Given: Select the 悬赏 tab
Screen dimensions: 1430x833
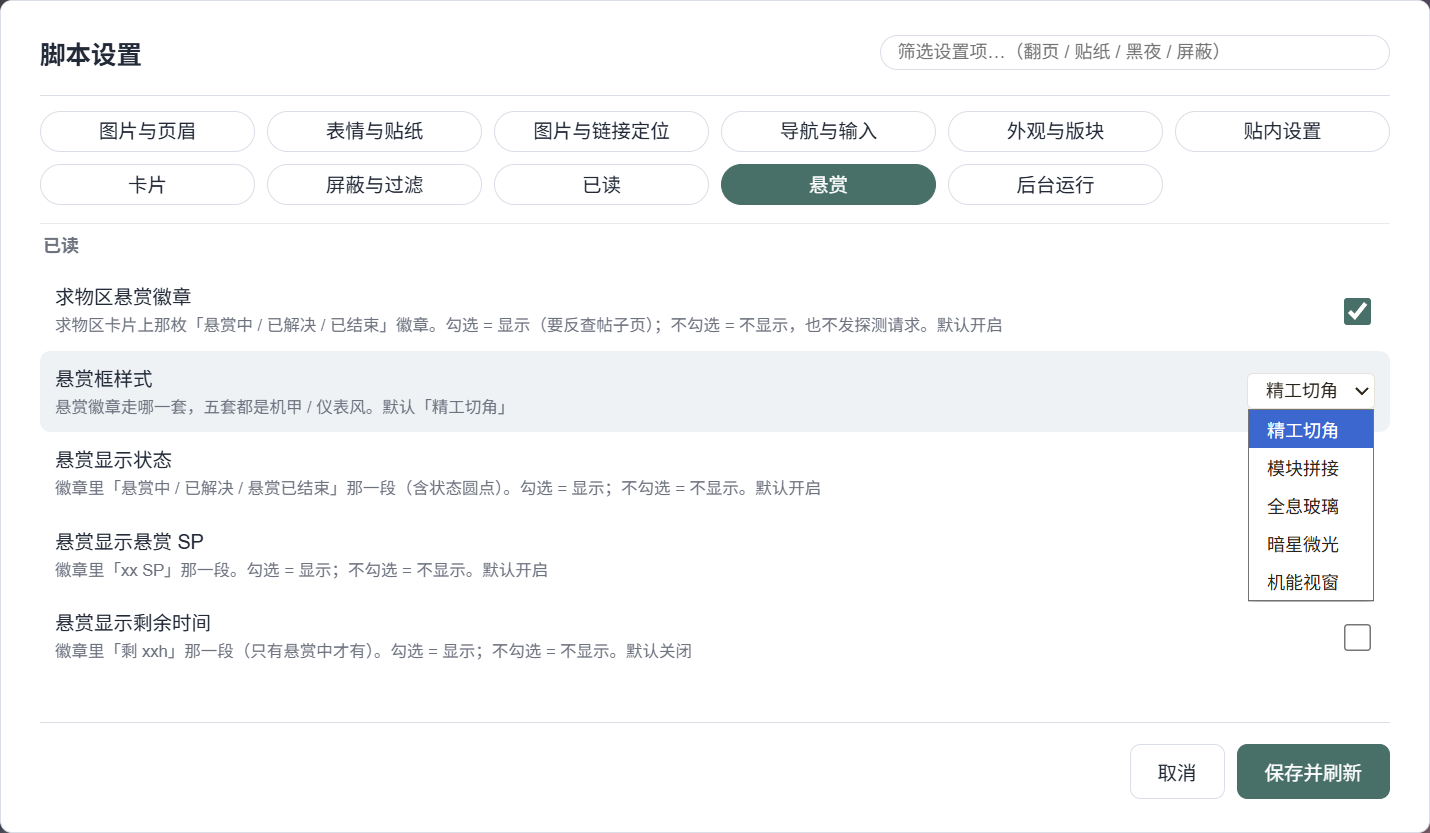Looking at the screenshot, I should (x=828, y=184).
